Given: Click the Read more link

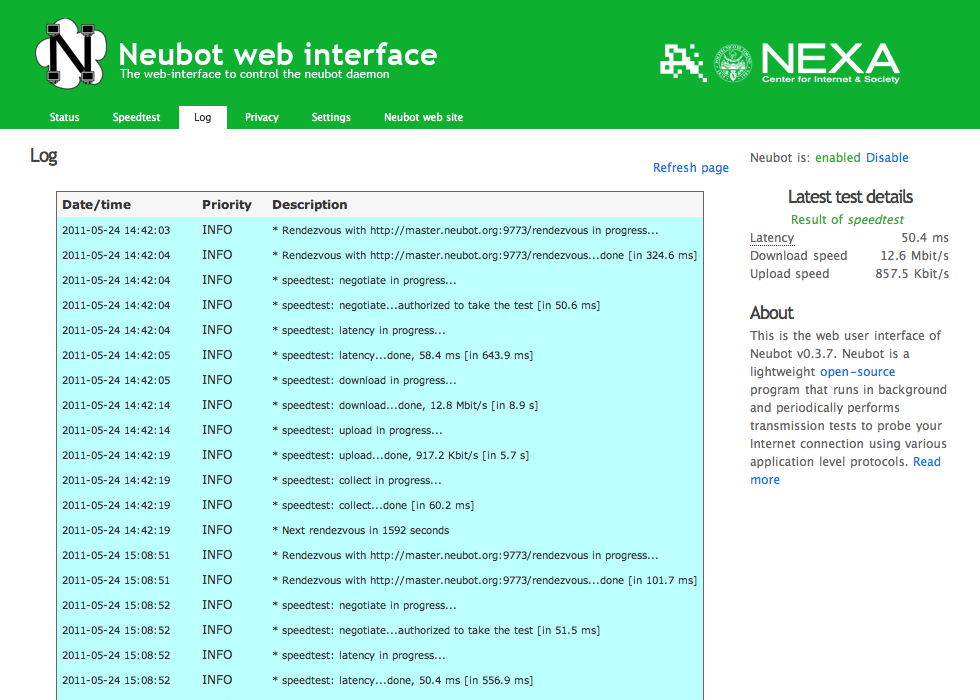Looking at the screenshot, I should [926, 461].
